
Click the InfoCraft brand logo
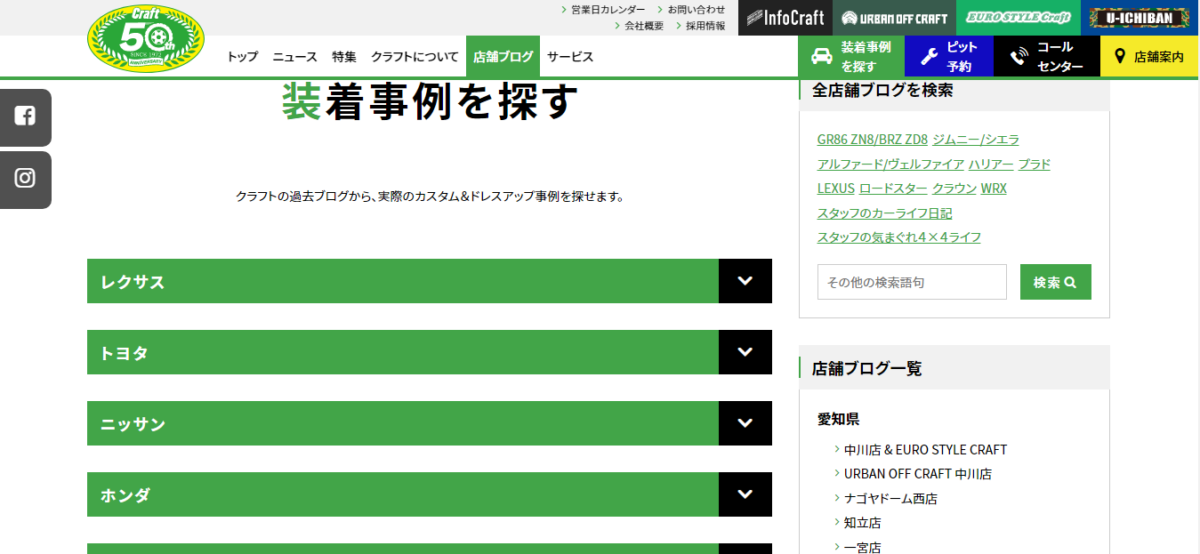pyautogui.click(x=785, y=18)
